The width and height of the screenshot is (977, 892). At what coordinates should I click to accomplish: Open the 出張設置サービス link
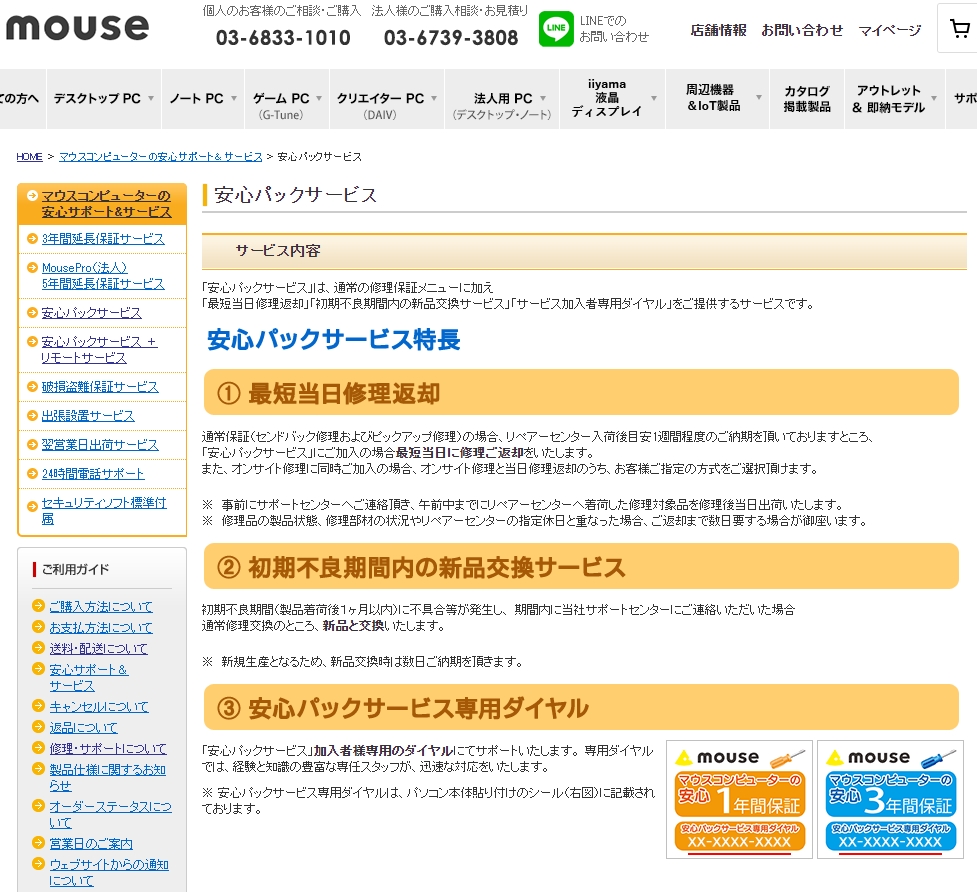(88, 415)
